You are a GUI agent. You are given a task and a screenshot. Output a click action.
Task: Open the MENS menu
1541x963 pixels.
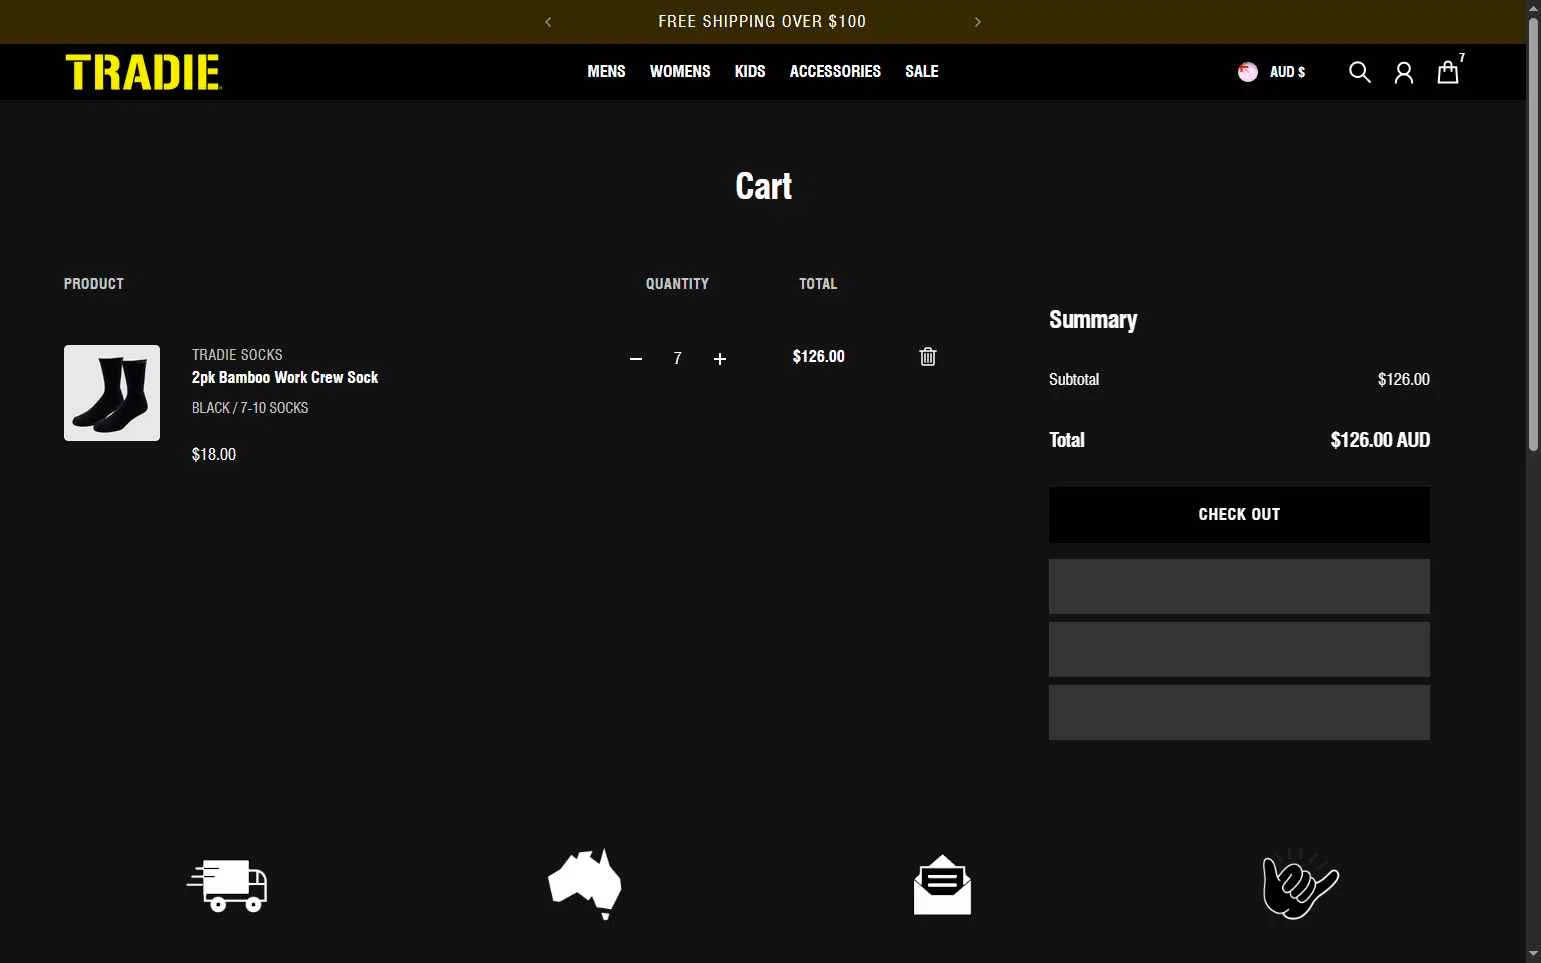(x=606, y=71)
